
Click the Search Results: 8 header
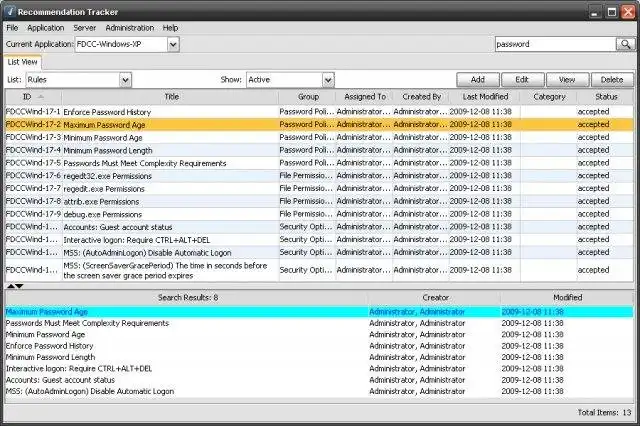point(188,297)
